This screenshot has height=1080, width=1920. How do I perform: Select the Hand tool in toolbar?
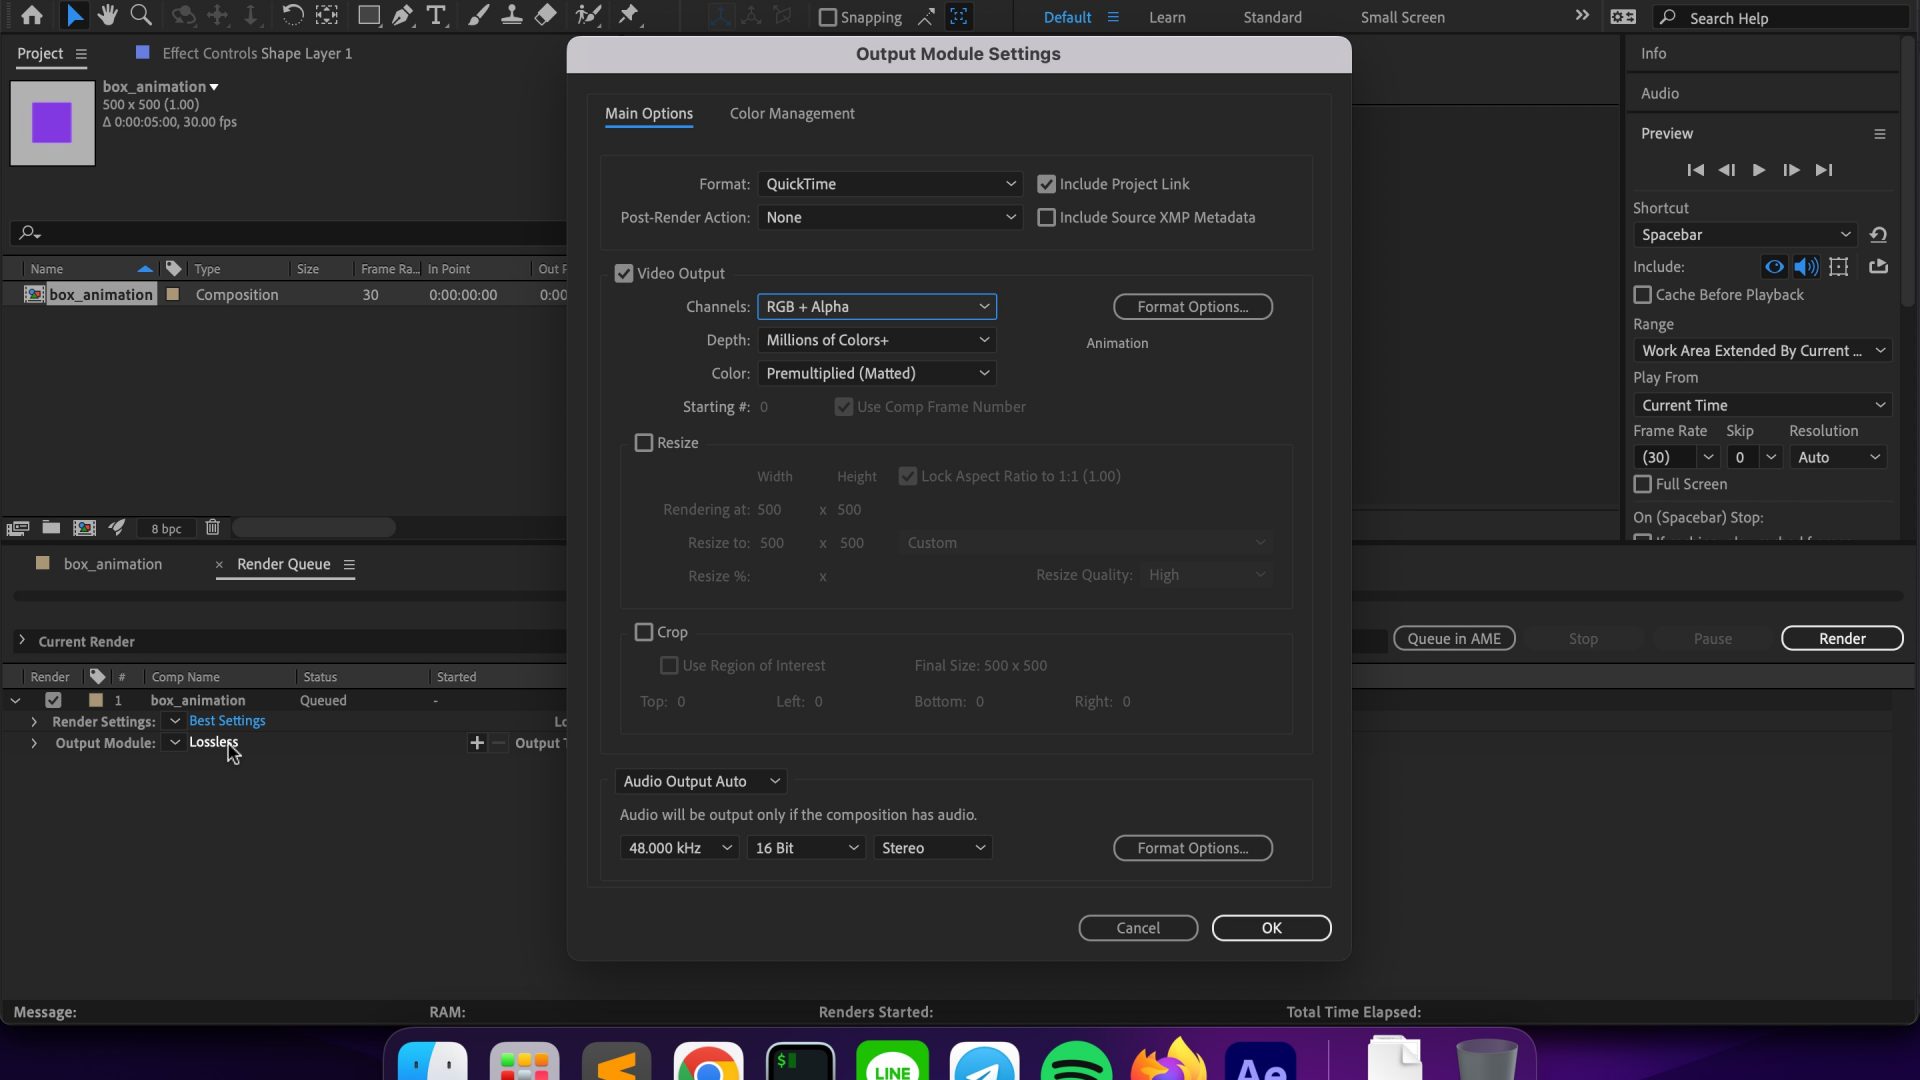click(107, 15)
